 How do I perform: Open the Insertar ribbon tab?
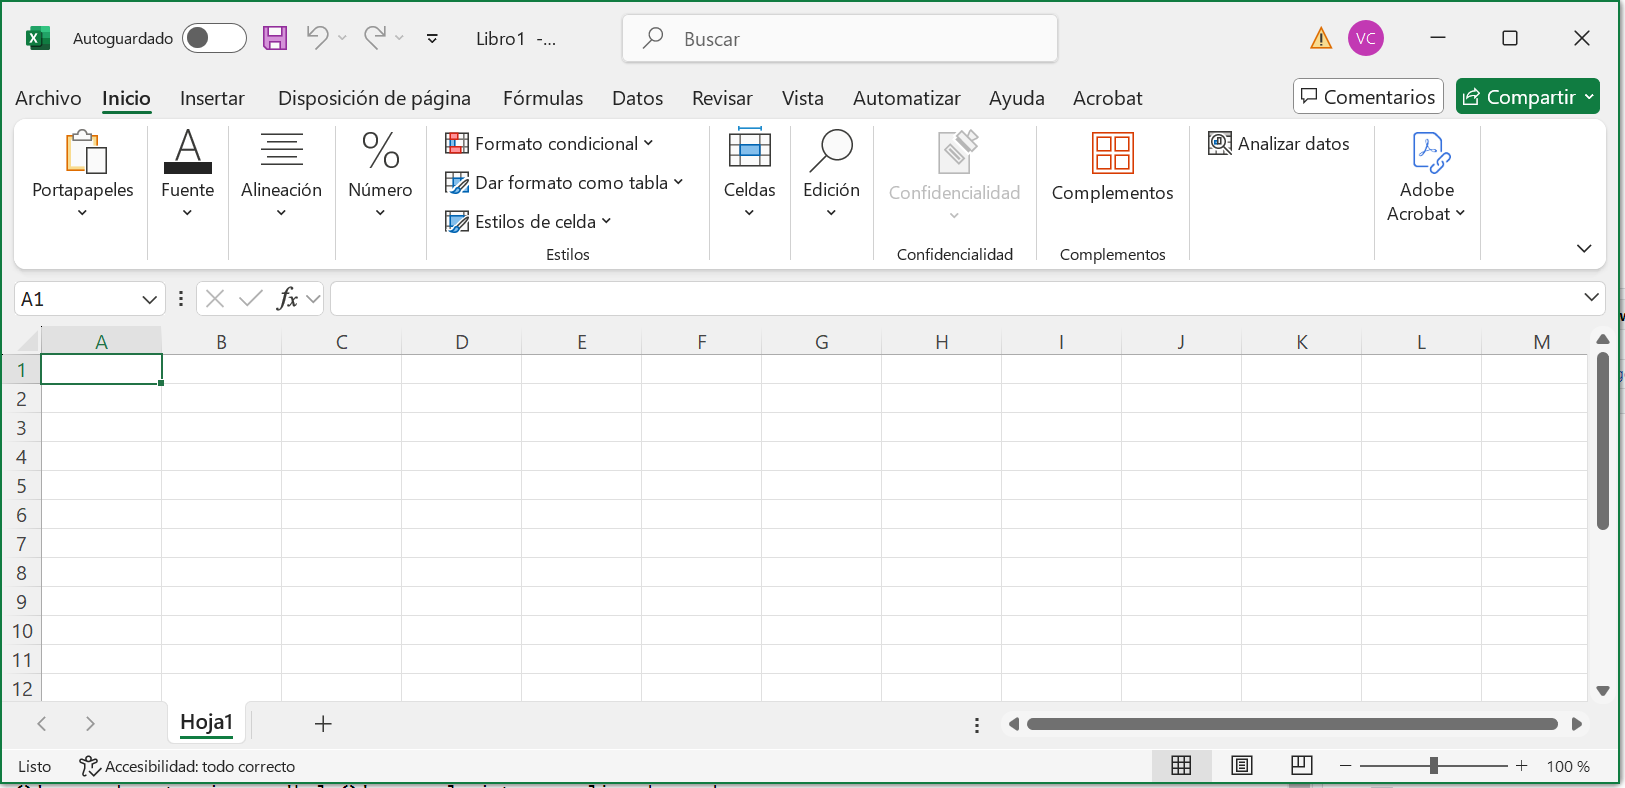[212, 98]
